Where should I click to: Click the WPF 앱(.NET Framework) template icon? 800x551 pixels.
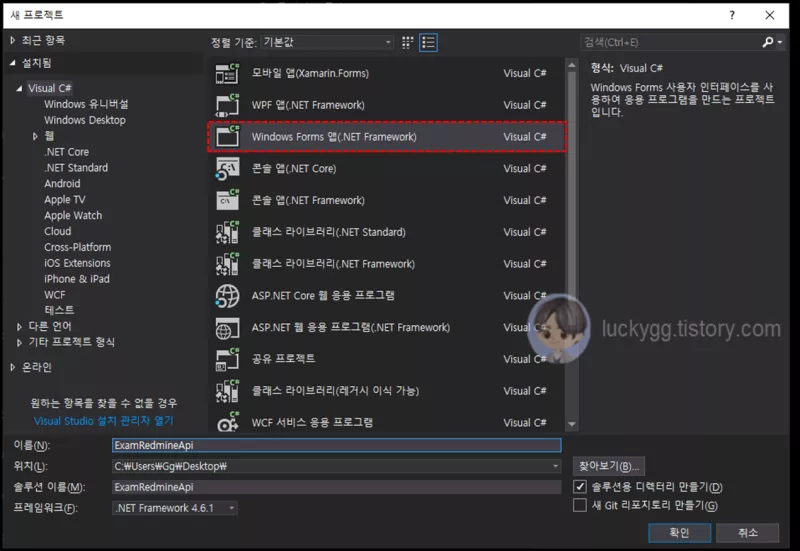tap(227, 105)
